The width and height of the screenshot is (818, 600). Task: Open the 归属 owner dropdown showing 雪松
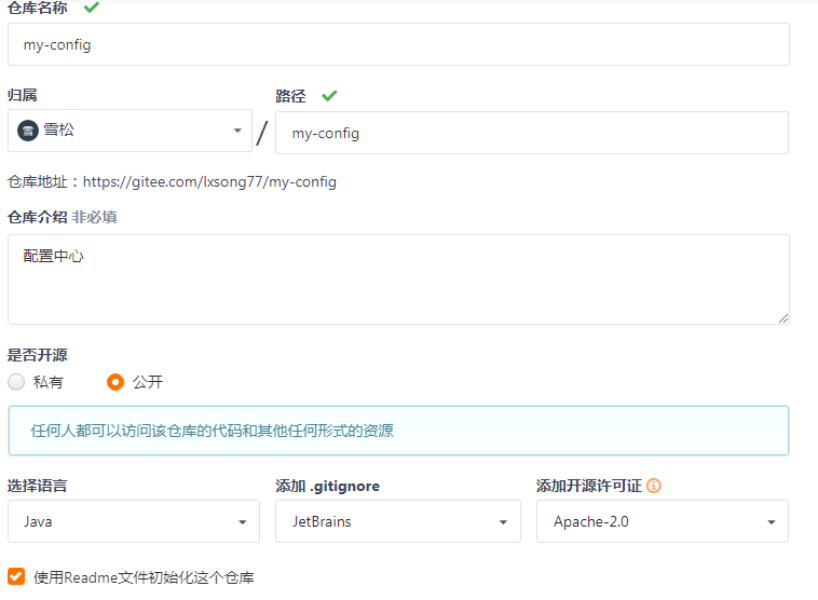(x=130, y=130)
